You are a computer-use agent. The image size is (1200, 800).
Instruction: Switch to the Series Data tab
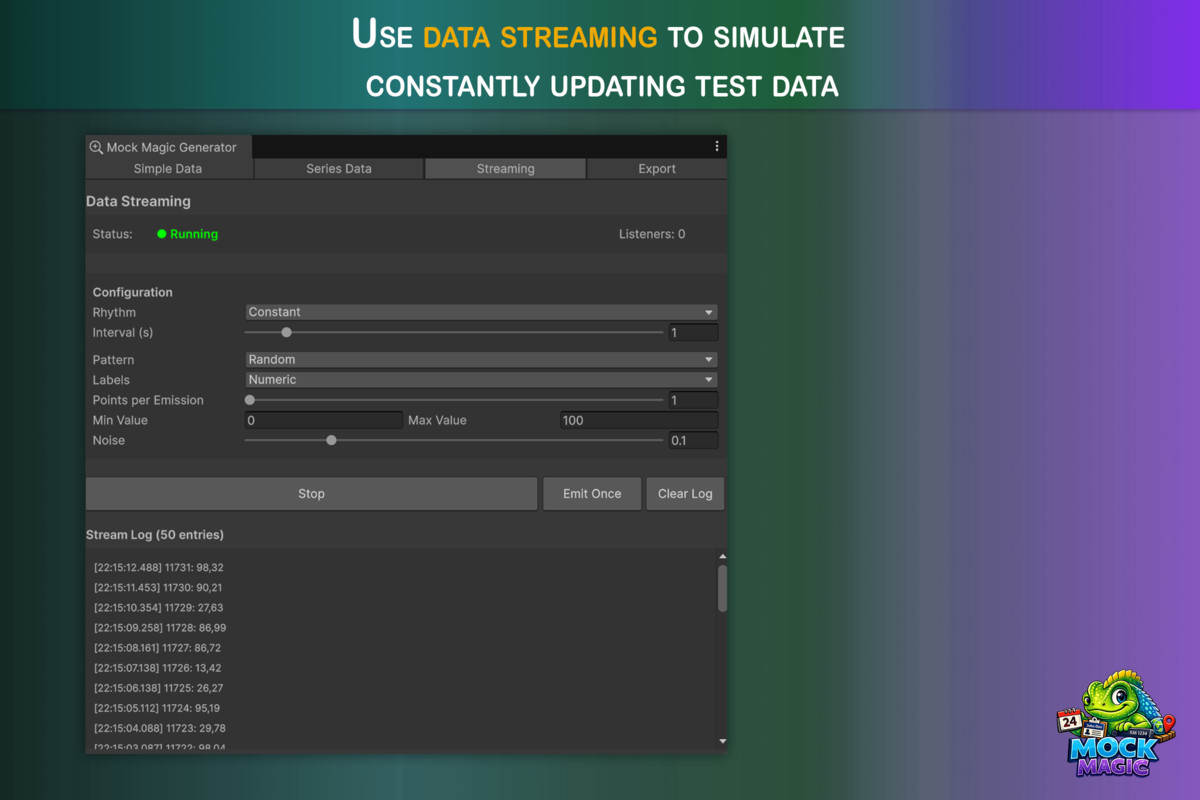coord(339,169)
